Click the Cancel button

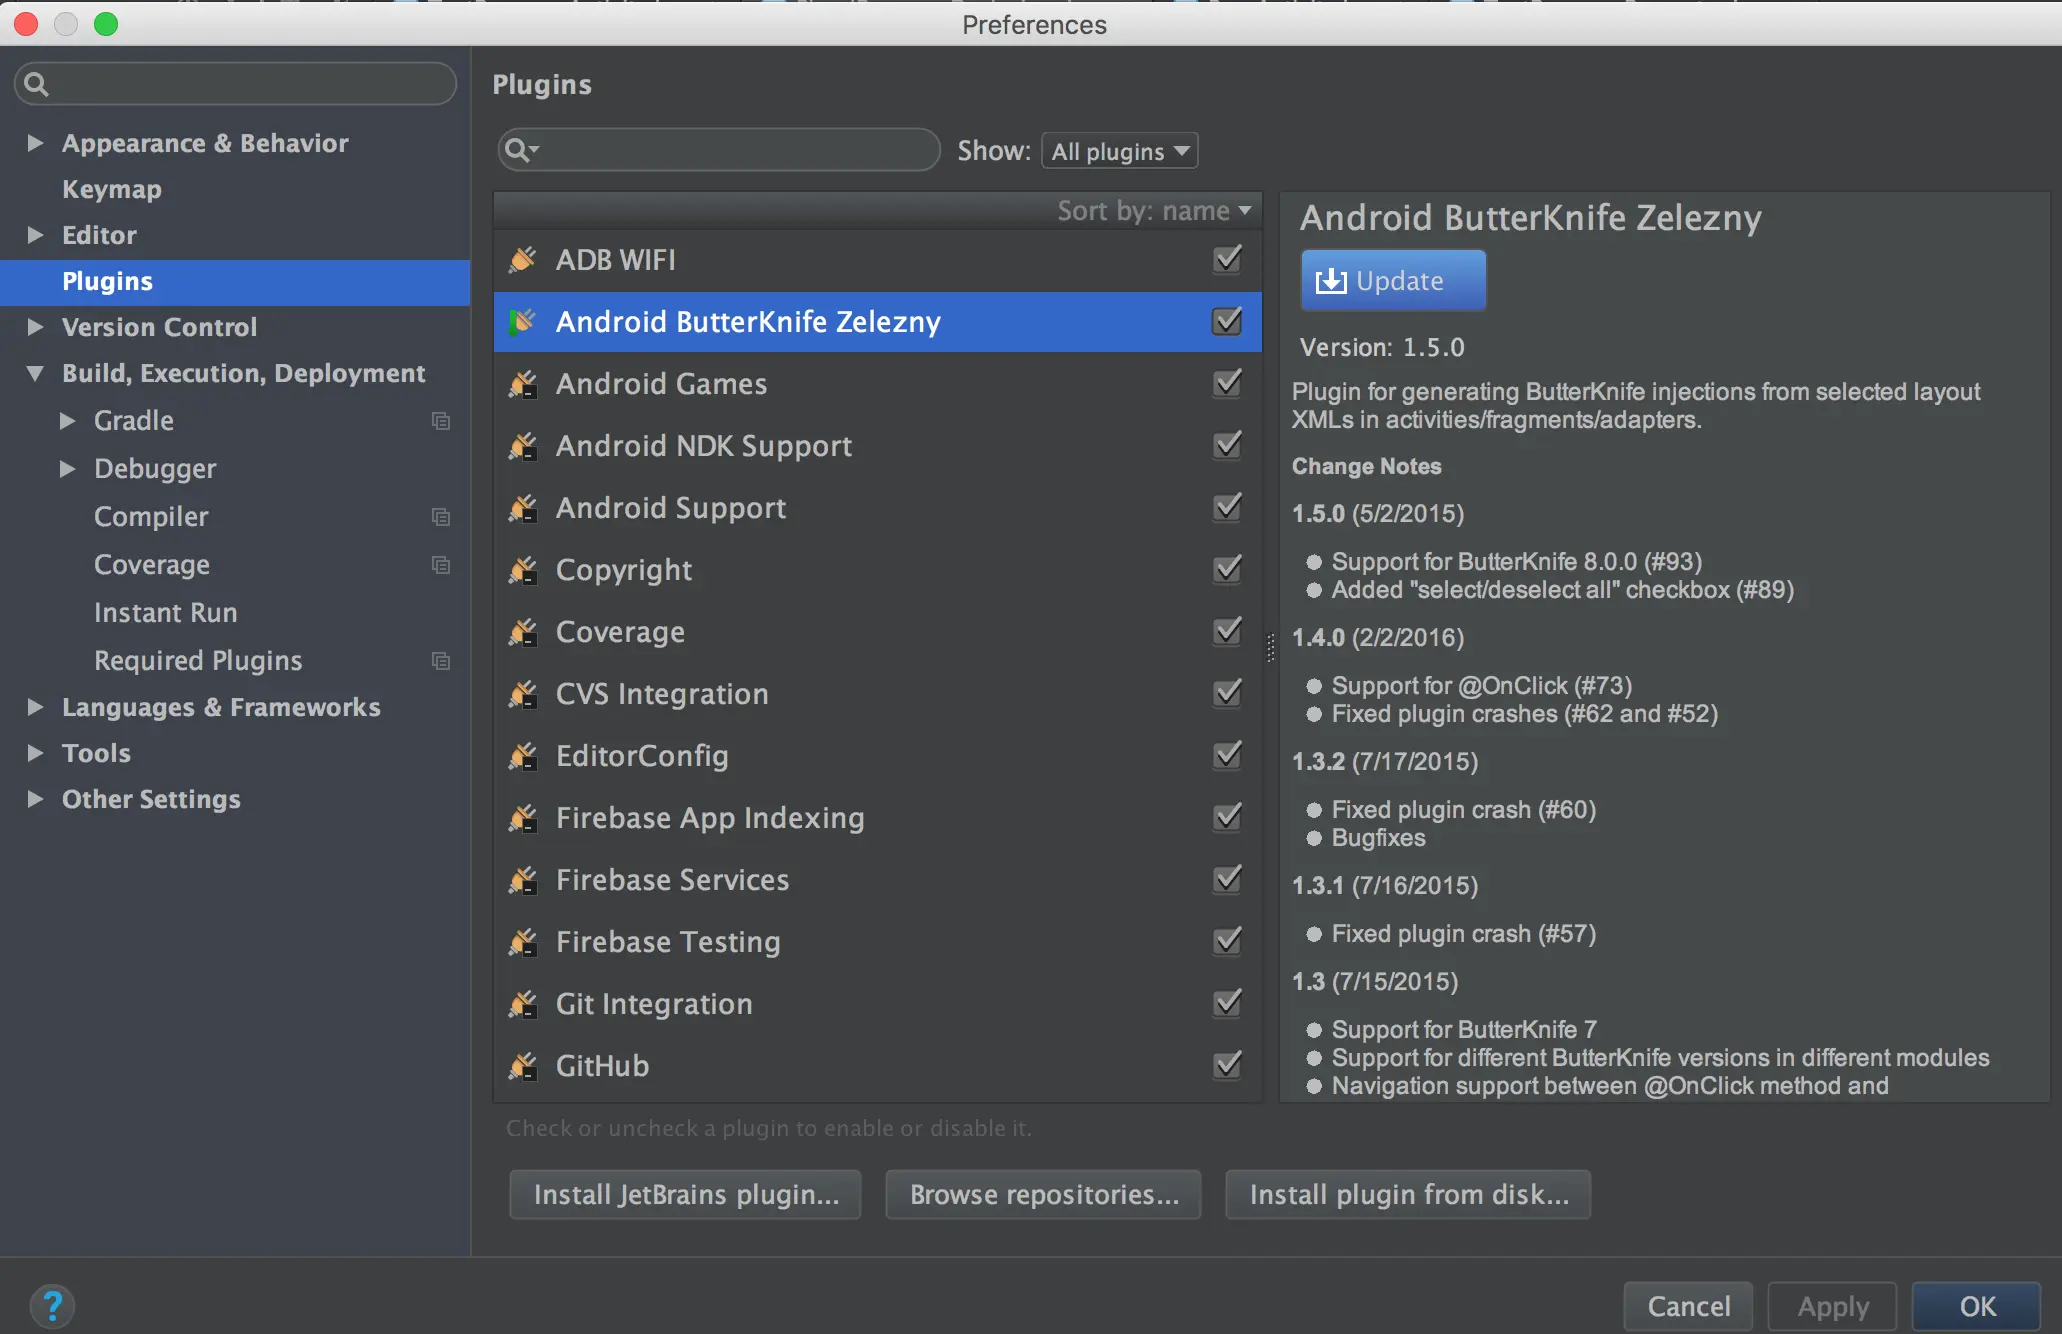[x=1689, y=1307]
